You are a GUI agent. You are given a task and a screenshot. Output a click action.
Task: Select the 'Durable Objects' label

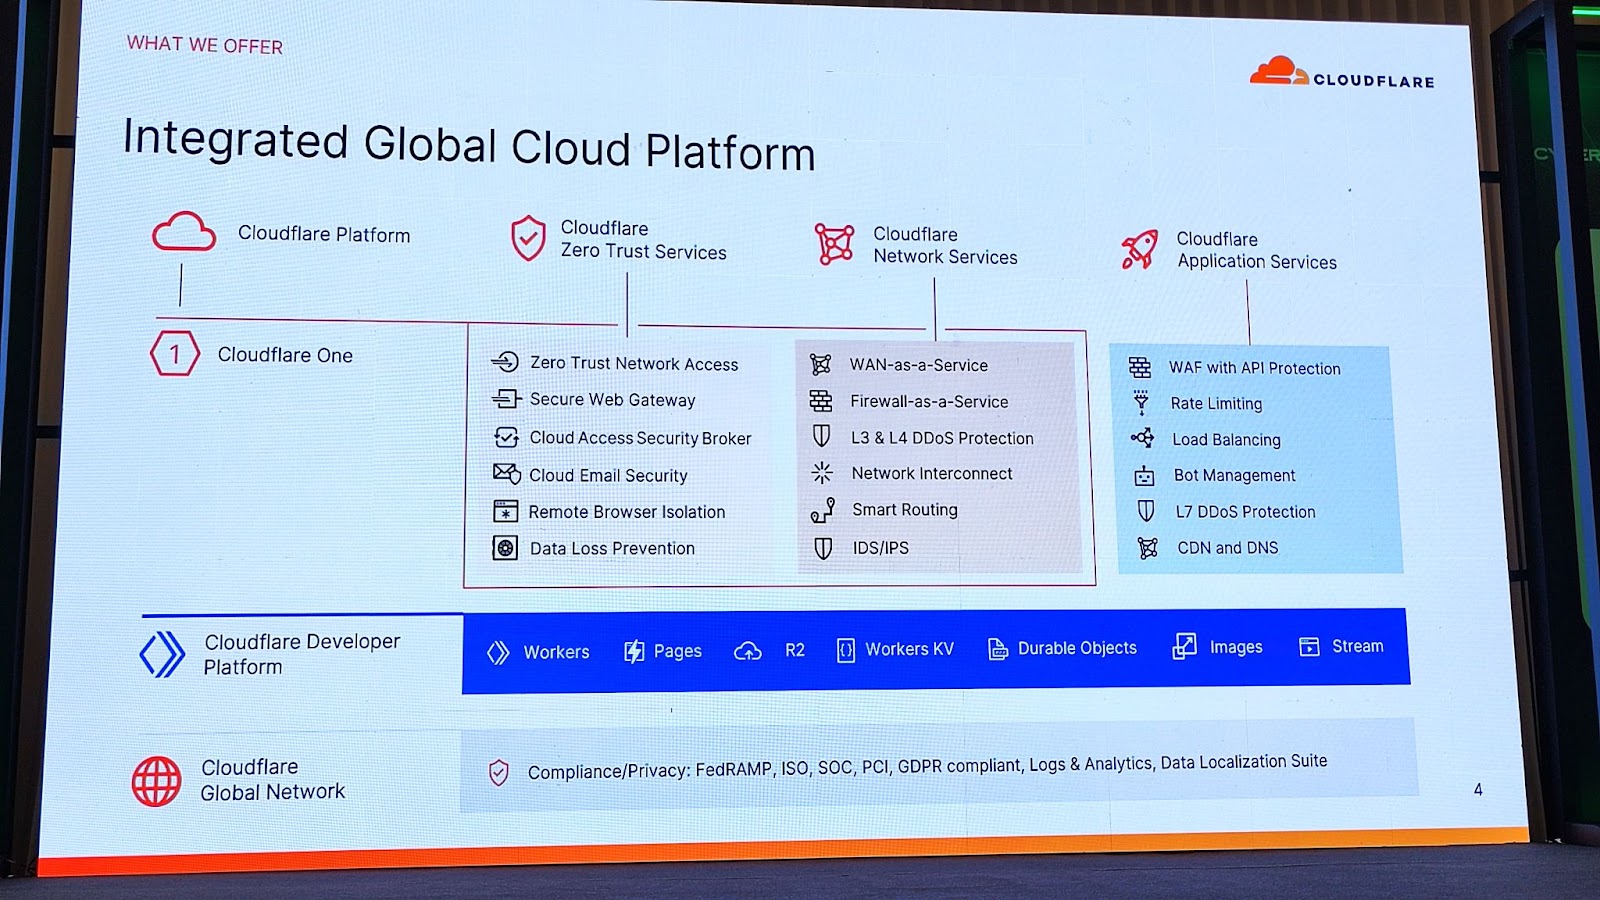click(x=1077, y=648)
